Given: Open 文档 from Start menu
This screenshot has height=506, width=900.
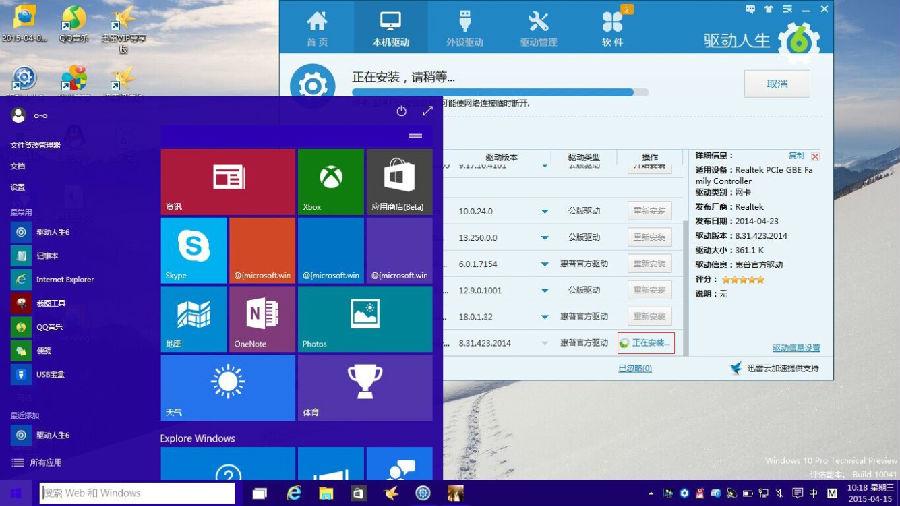Looking at the screenshot, I should click(18, 166).
